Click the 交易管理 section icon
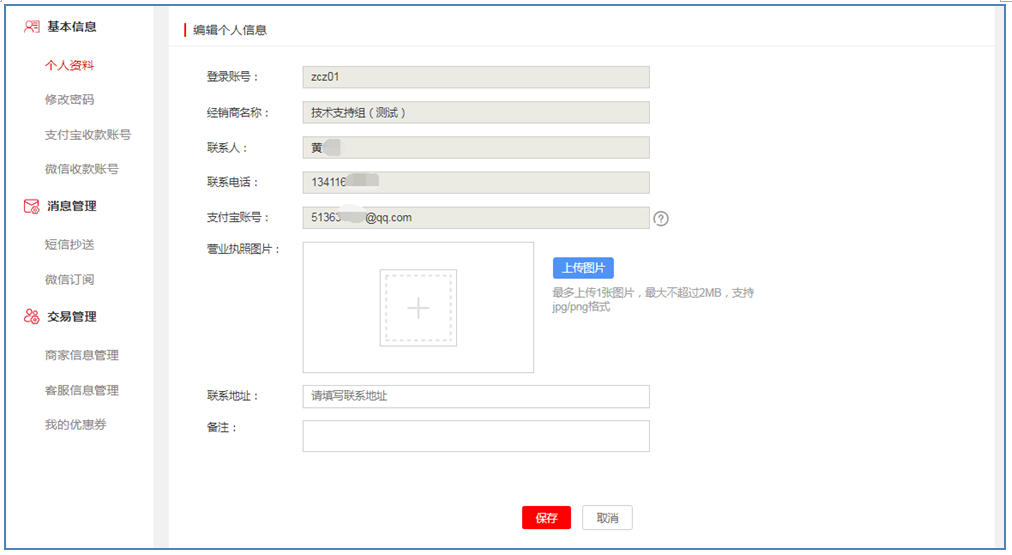Viewport: 1012px width, 555px height. pyautogui.click(x=32, y=316)
